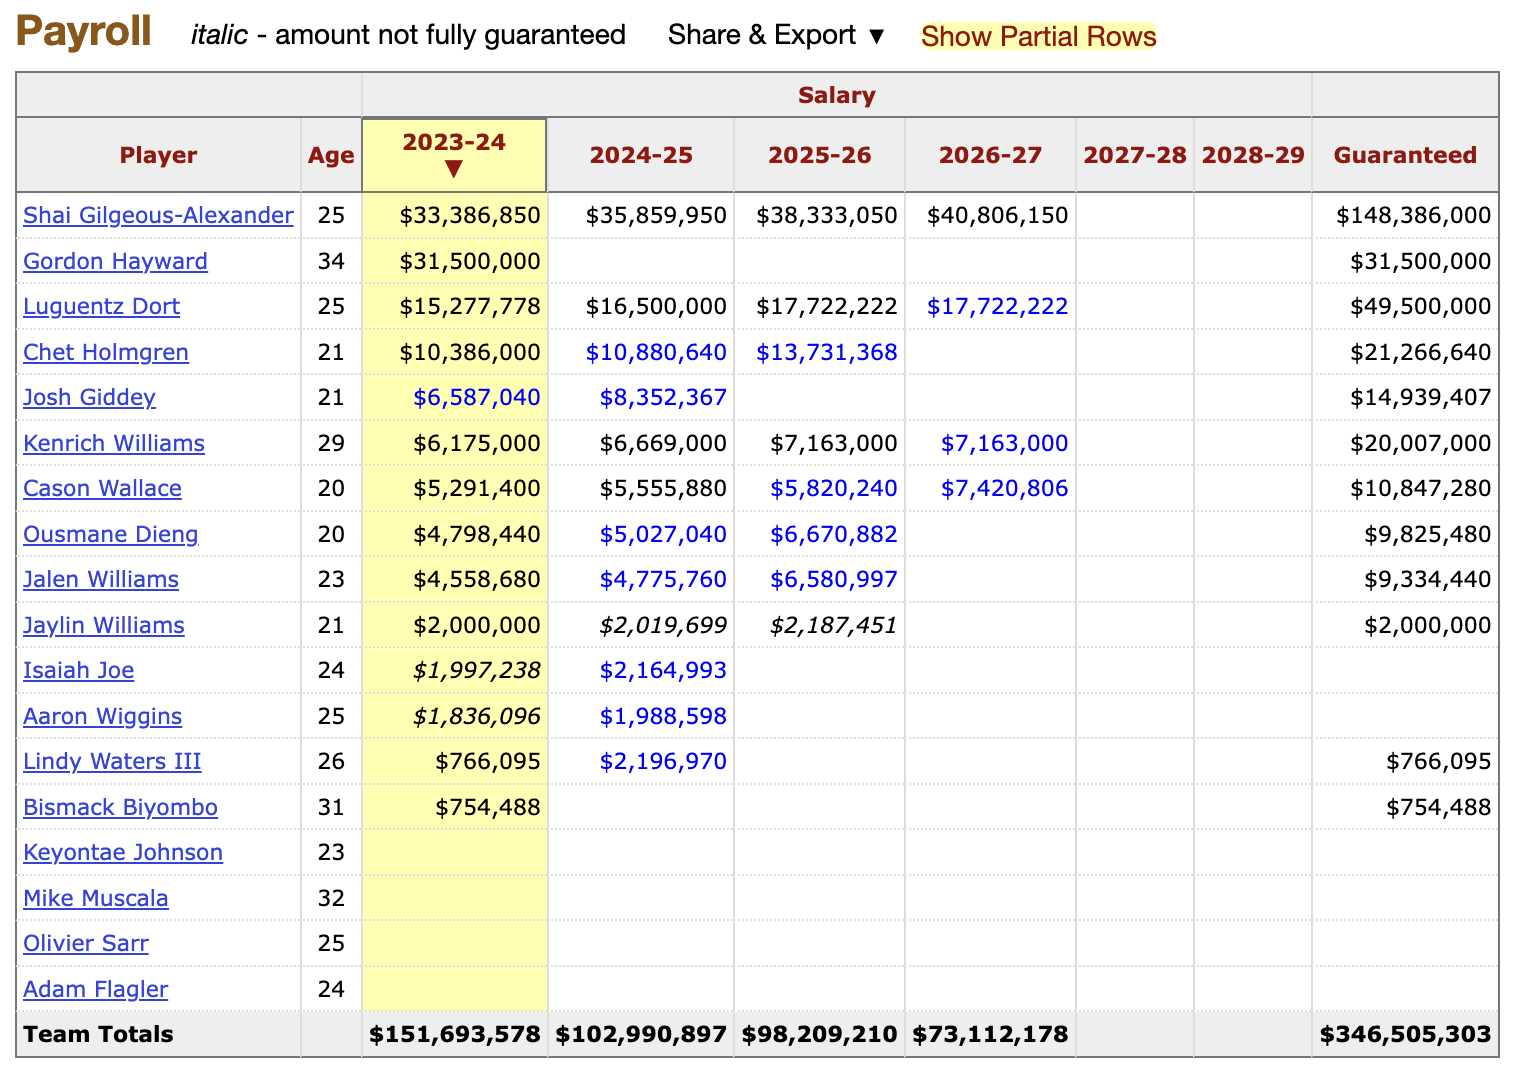
Task: Click team total $151,693,578 for 2023-24
Action: point(455,1034)
